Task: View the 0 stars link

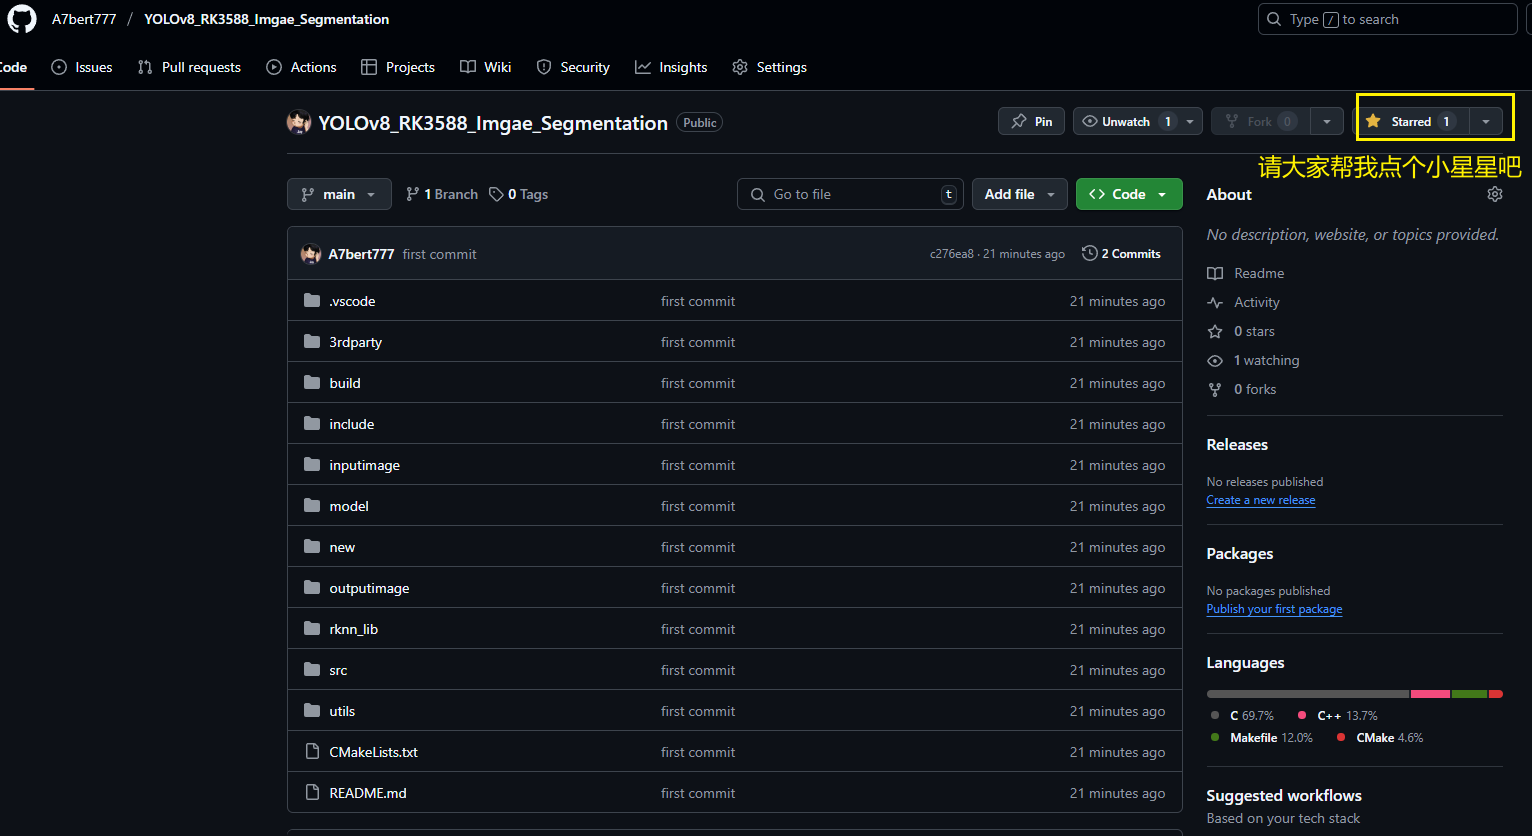Action: [1240, 331]
